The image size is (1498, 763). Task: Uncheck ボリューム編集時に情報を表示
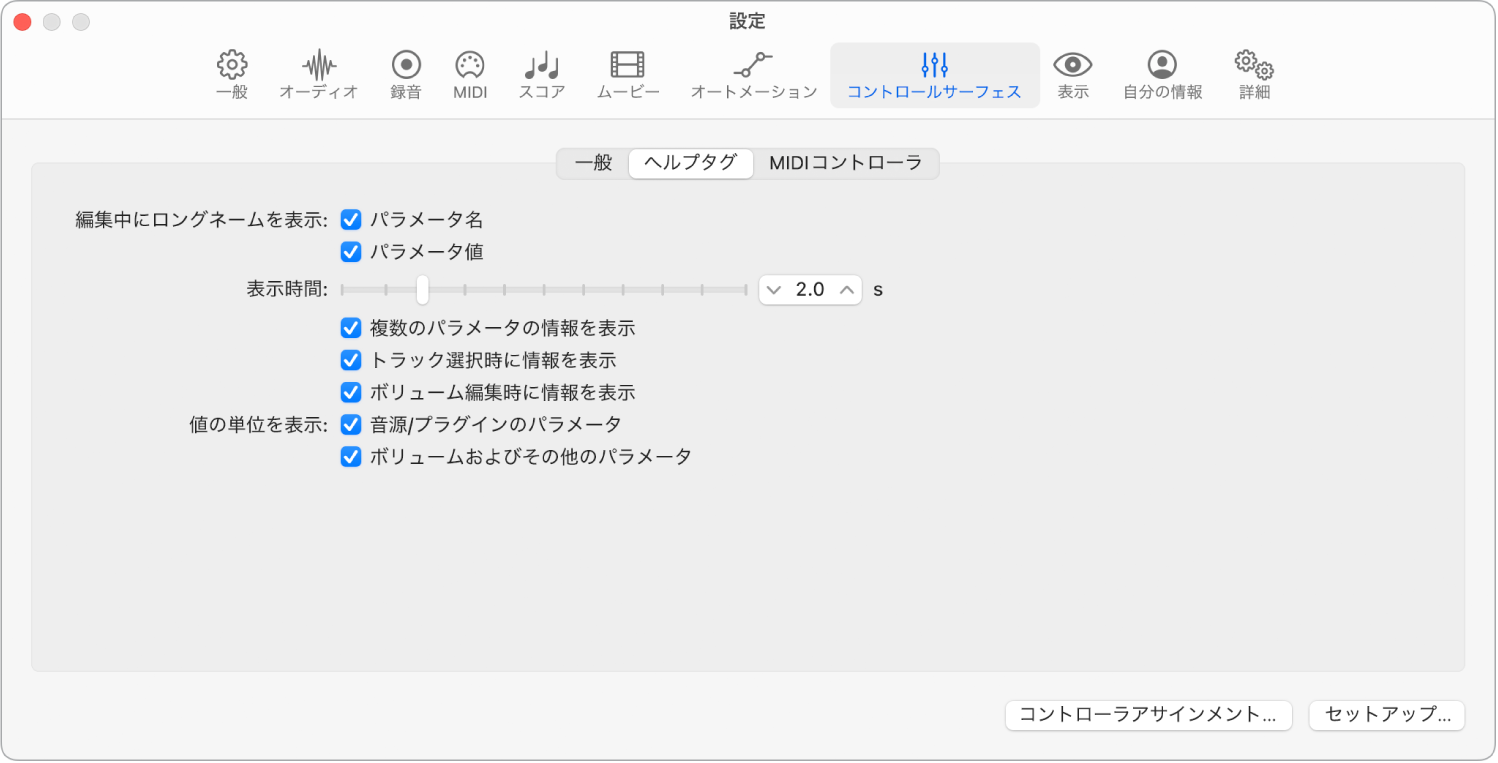pyautogui.click(x=350, y=391)
